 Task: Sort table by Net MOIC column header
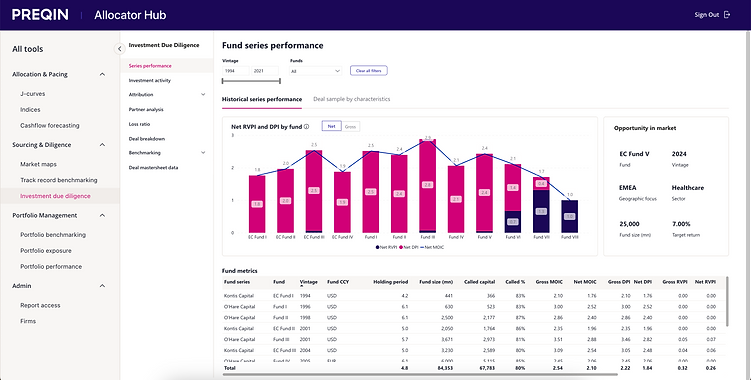click(x=585, y=282)
